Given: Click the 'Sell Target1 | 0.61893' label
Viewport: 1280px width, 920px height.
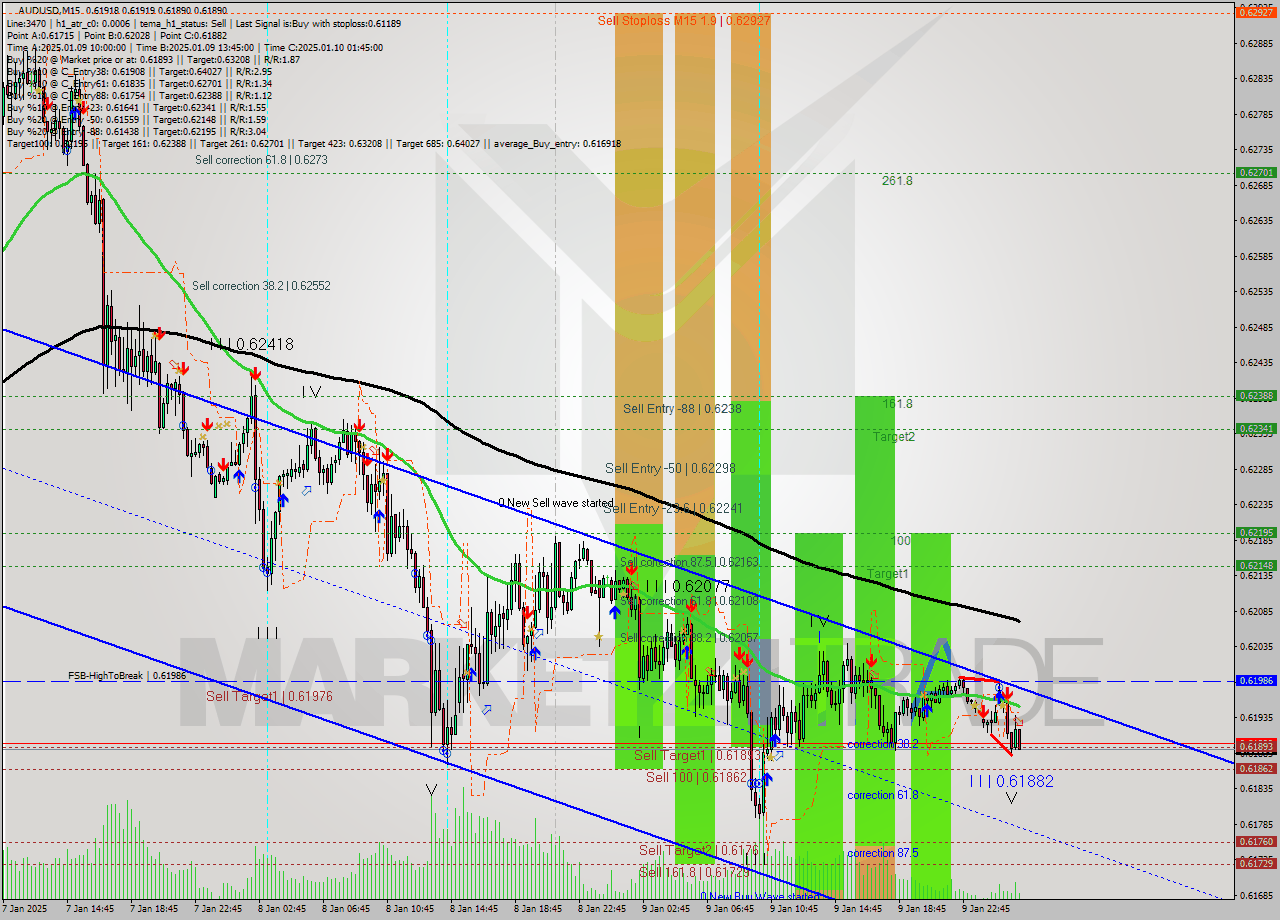Looking at the screenshot, I should [696, 755].
